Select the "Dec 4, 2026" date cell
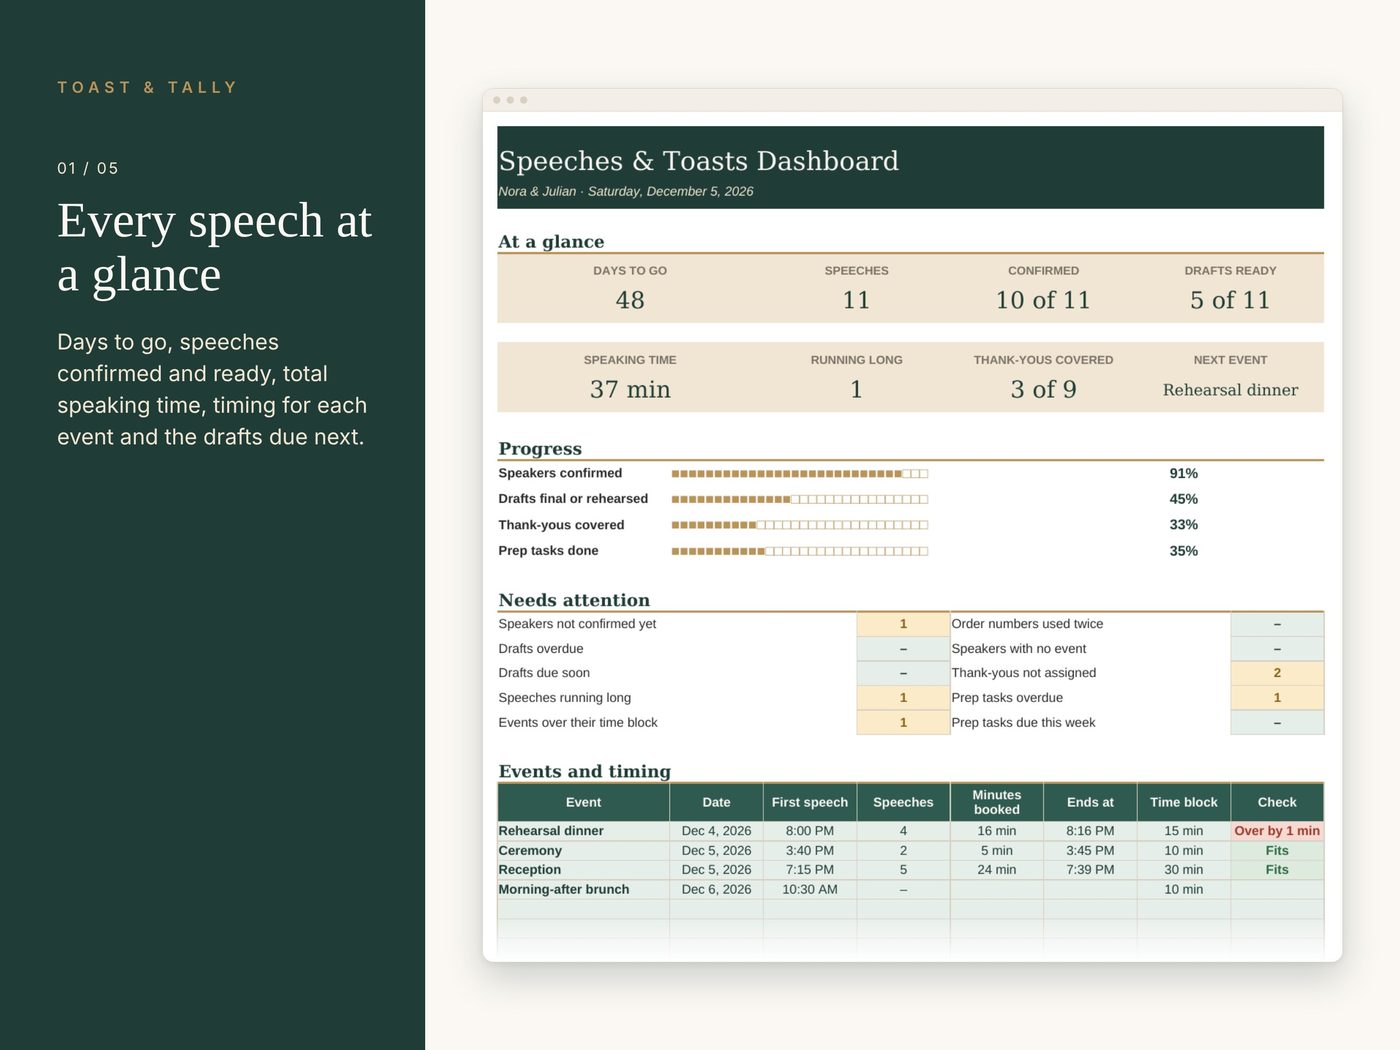The height and width of the screenshot is (1050, 1400). tap(716, 831)
